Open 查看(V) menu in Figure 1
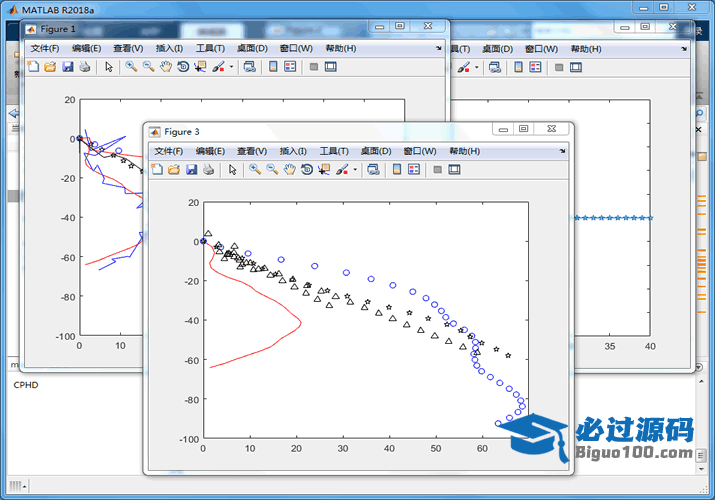The image size is (715, 500). (128, 48)
